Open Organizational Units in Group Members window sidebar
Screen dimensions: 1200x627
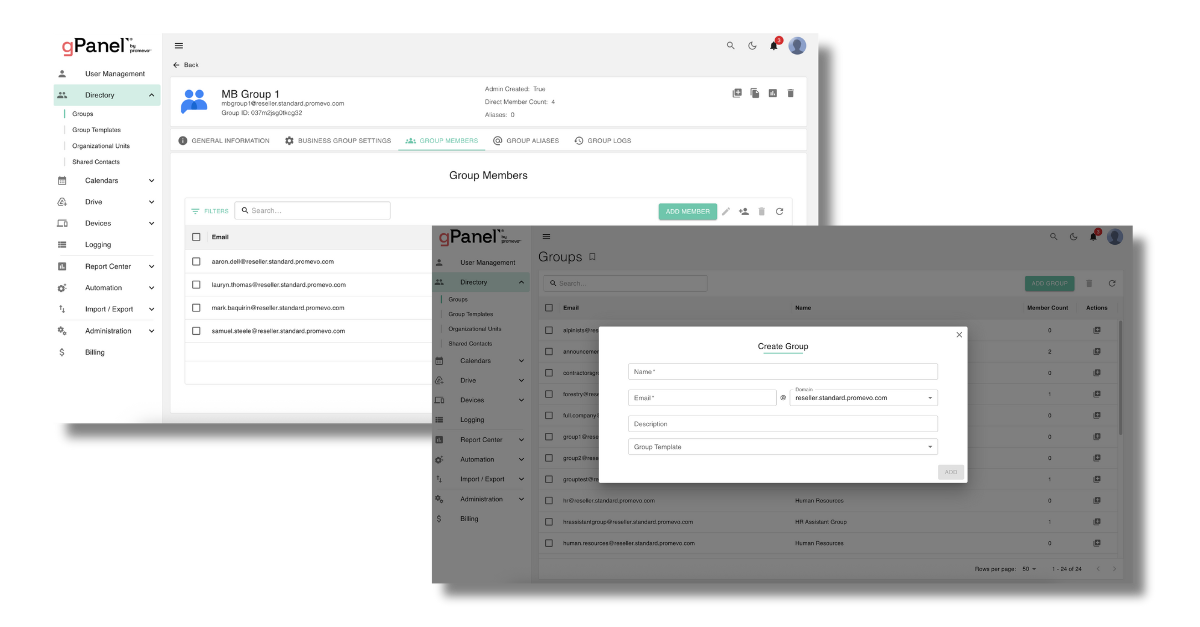tap(101, 146)
